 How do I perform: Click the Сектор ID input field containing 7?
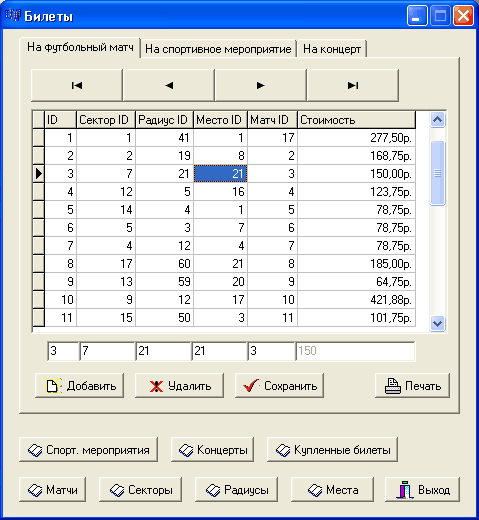tap(107, 351)
